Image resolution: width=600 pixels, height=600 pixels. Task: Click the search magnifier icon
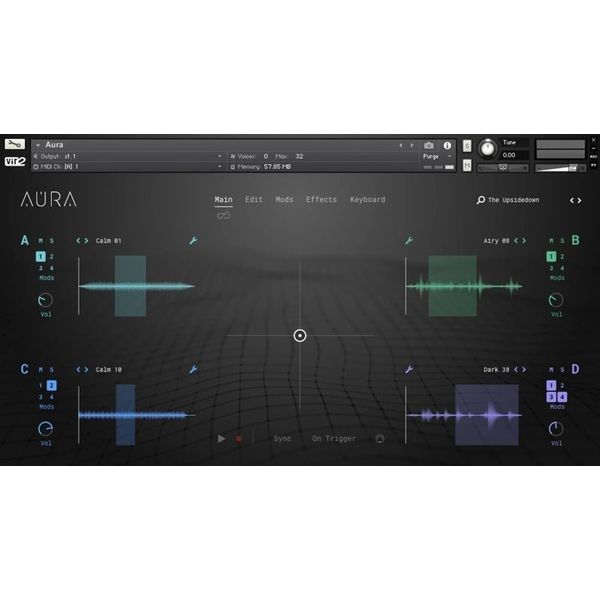[x=481, y=200]
